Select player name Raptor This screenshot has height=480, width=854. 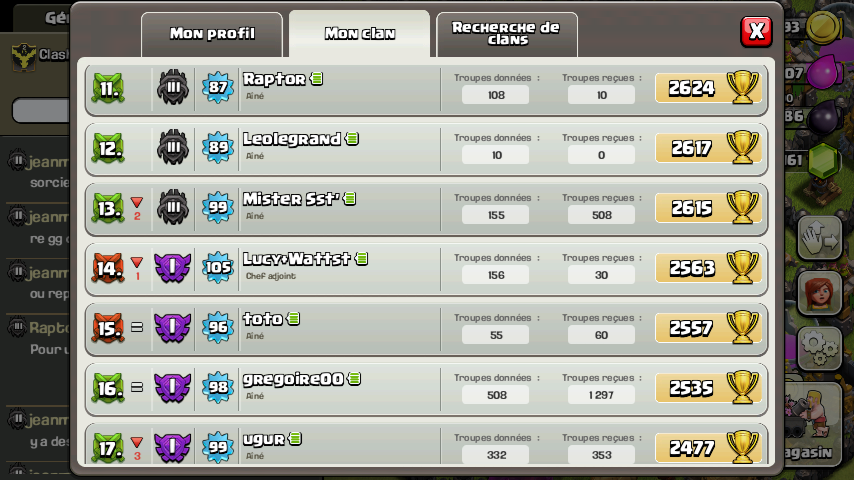(x=274, y=80)
